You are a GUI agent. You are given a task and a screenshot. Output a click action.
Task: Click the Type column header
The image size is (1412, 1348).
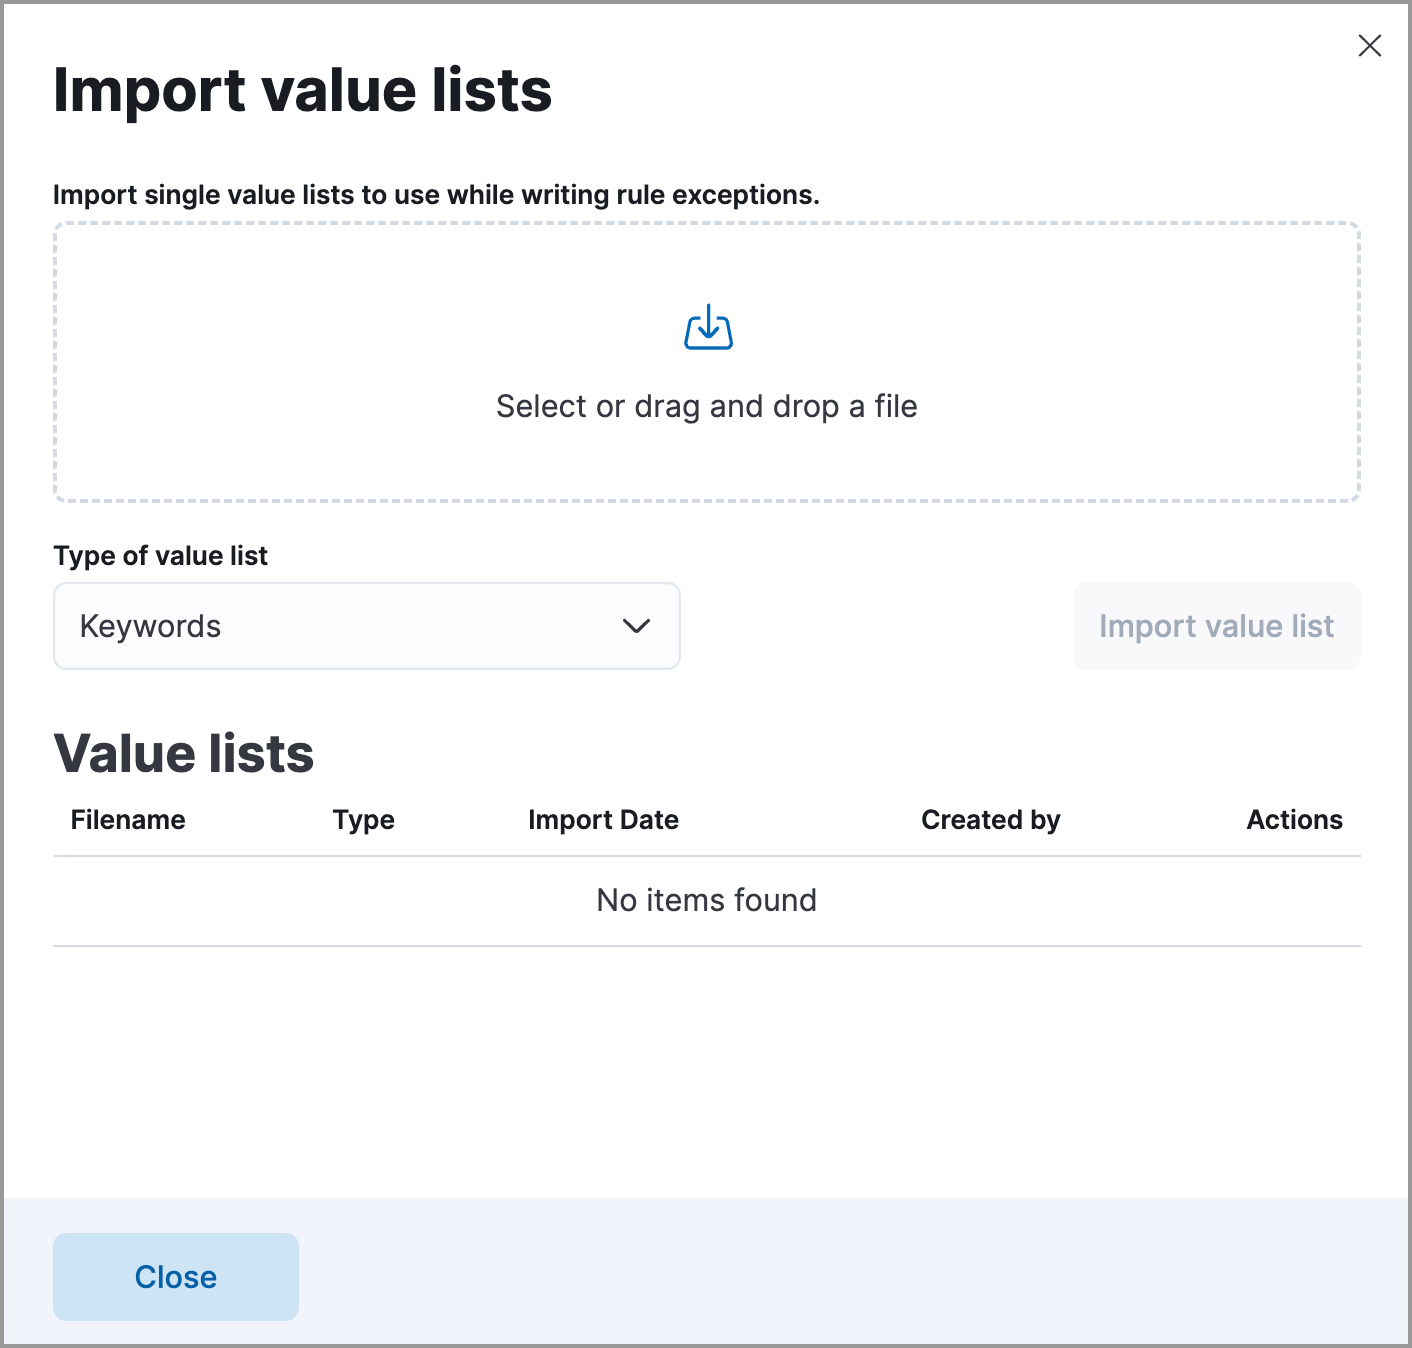pyautogui.click(x=363, y=819)
